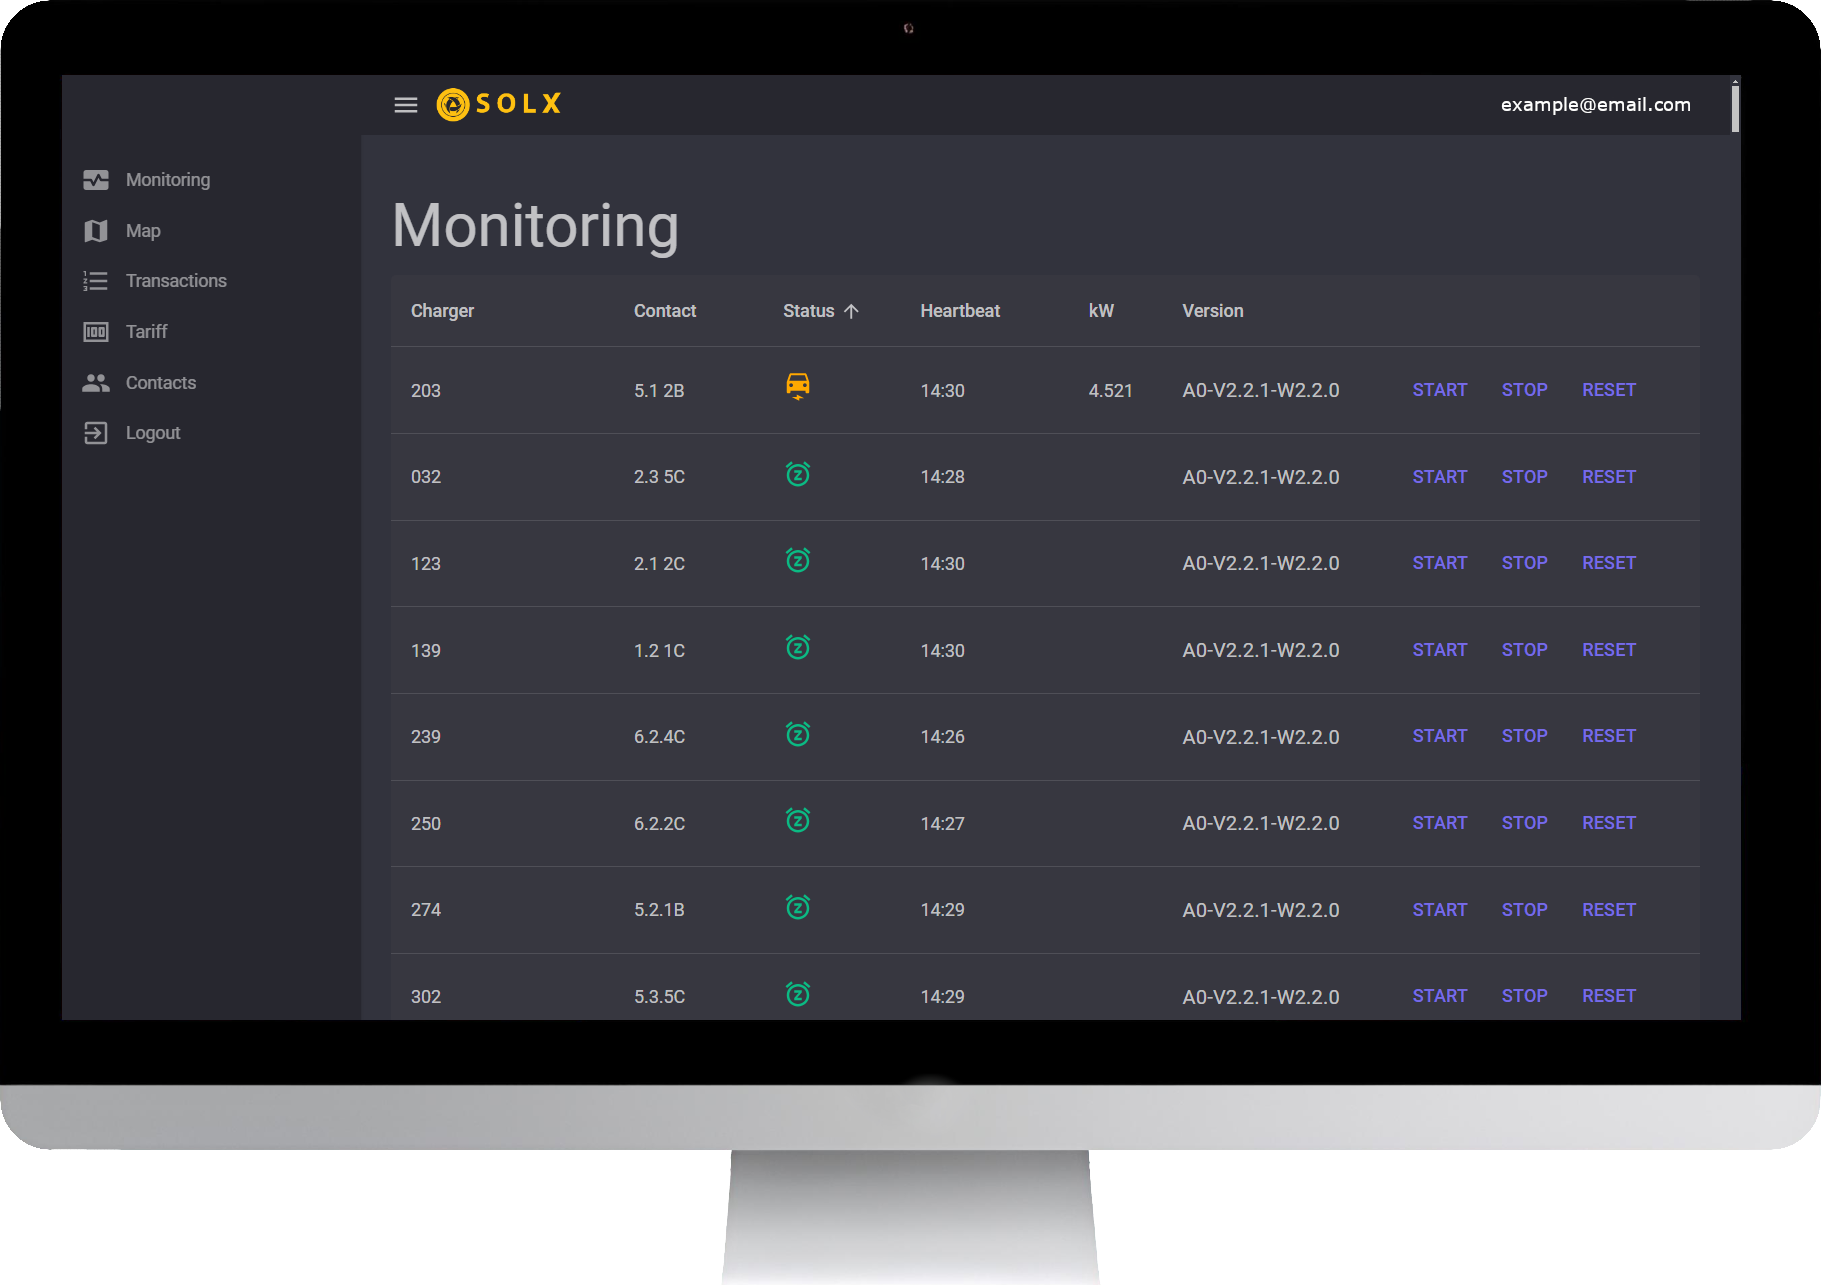Click RESET for charger 239

click(x=1609, y=736)
